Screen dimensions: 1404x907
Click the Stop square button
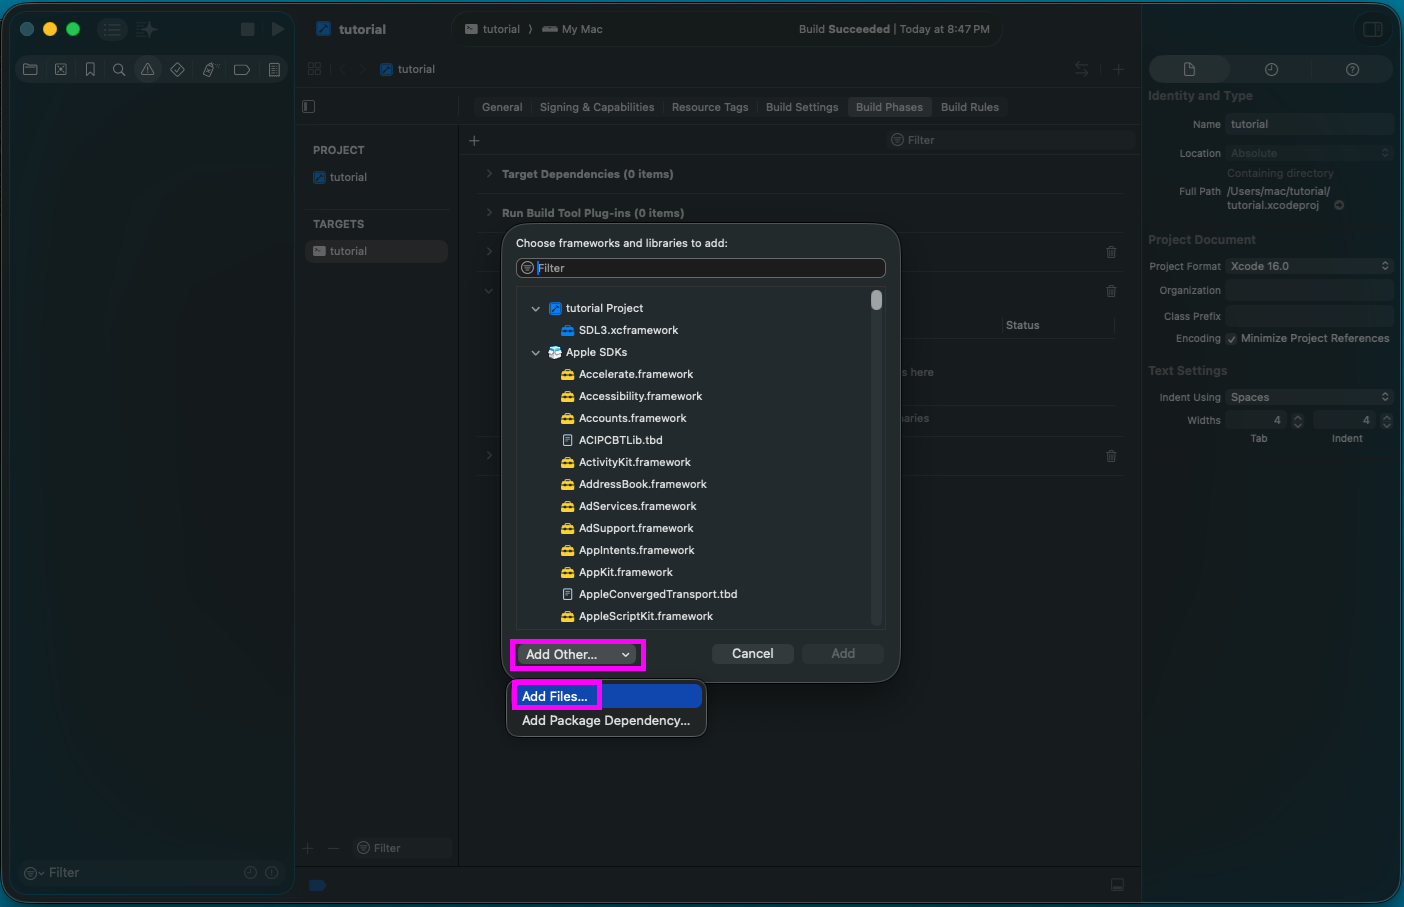pos(248,29)
